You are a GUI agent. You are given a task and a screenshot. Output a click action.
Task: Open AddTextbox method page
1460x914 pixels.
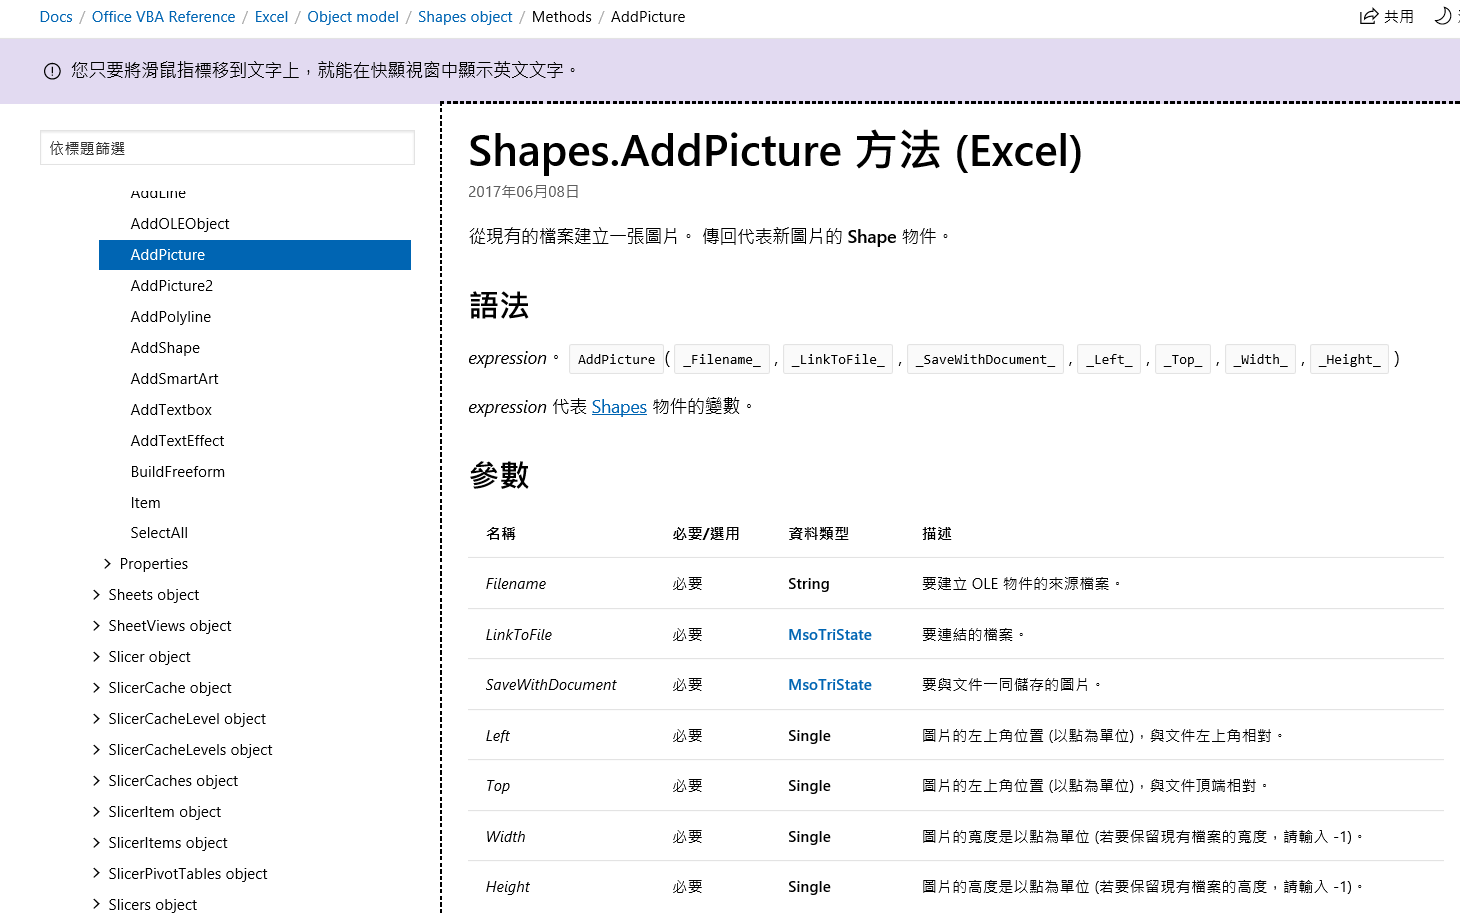tap(171, 410)
